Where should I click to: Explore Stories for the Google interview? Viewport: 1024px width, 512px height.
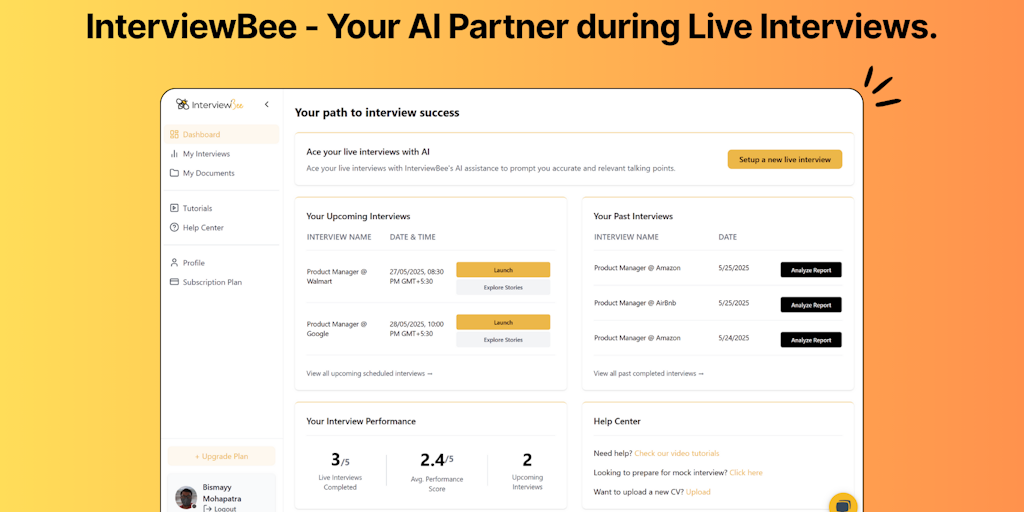pos(503,340)
